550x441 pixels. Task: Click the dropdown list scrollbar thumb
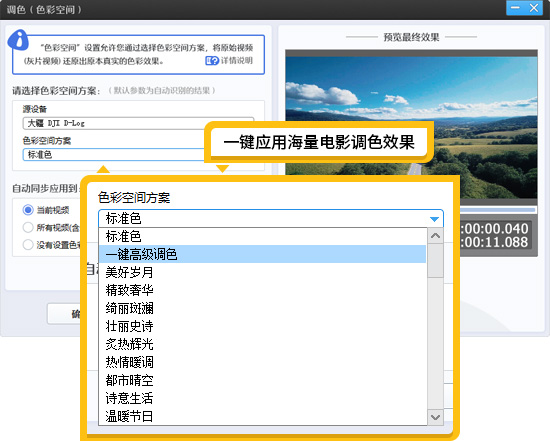pos(435,261)
